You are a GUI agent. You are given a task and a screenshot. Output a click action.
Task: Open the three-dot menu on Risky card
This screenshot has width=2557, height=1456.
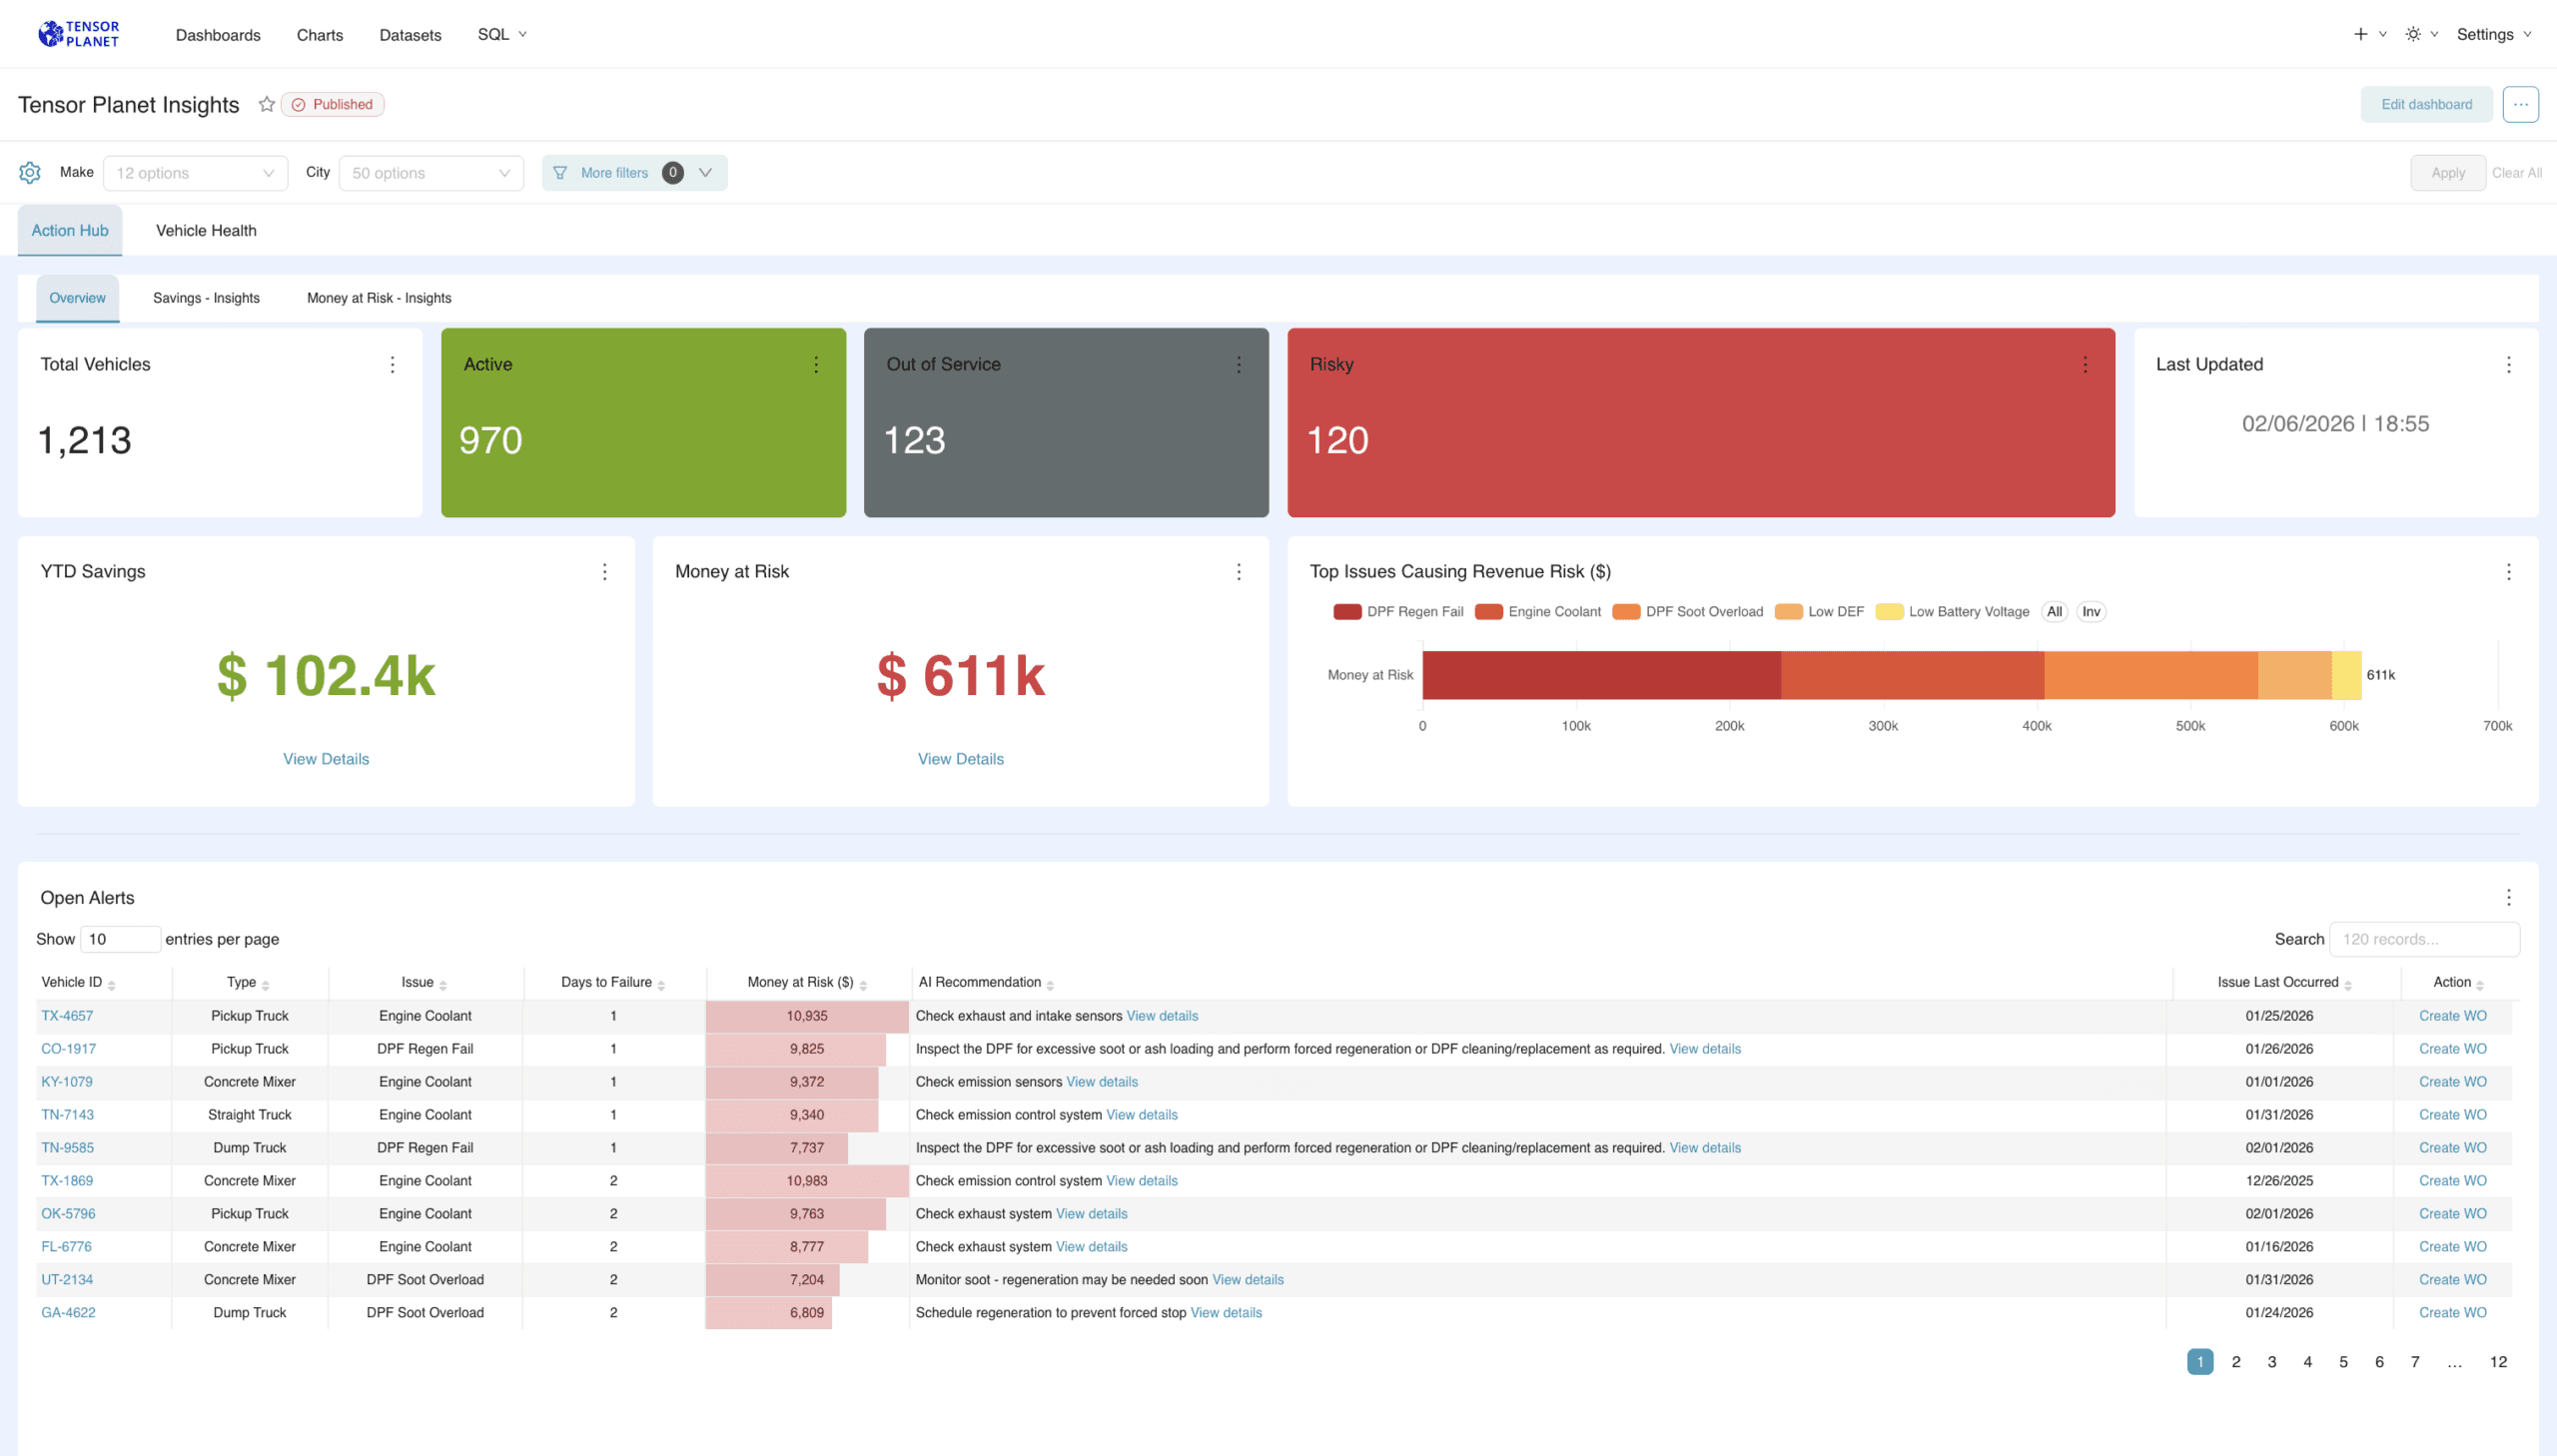(2085, 365)
